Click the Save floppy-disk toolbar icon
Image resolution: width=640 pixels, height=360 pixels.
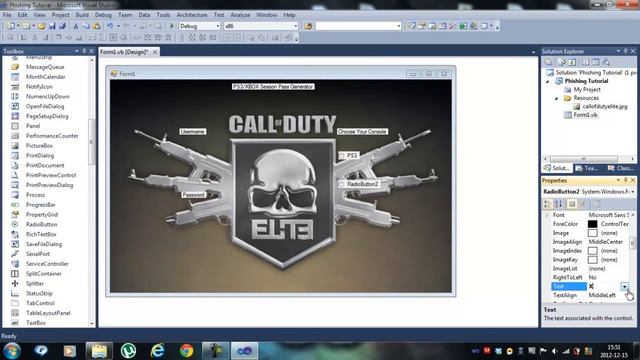(52, 26)
